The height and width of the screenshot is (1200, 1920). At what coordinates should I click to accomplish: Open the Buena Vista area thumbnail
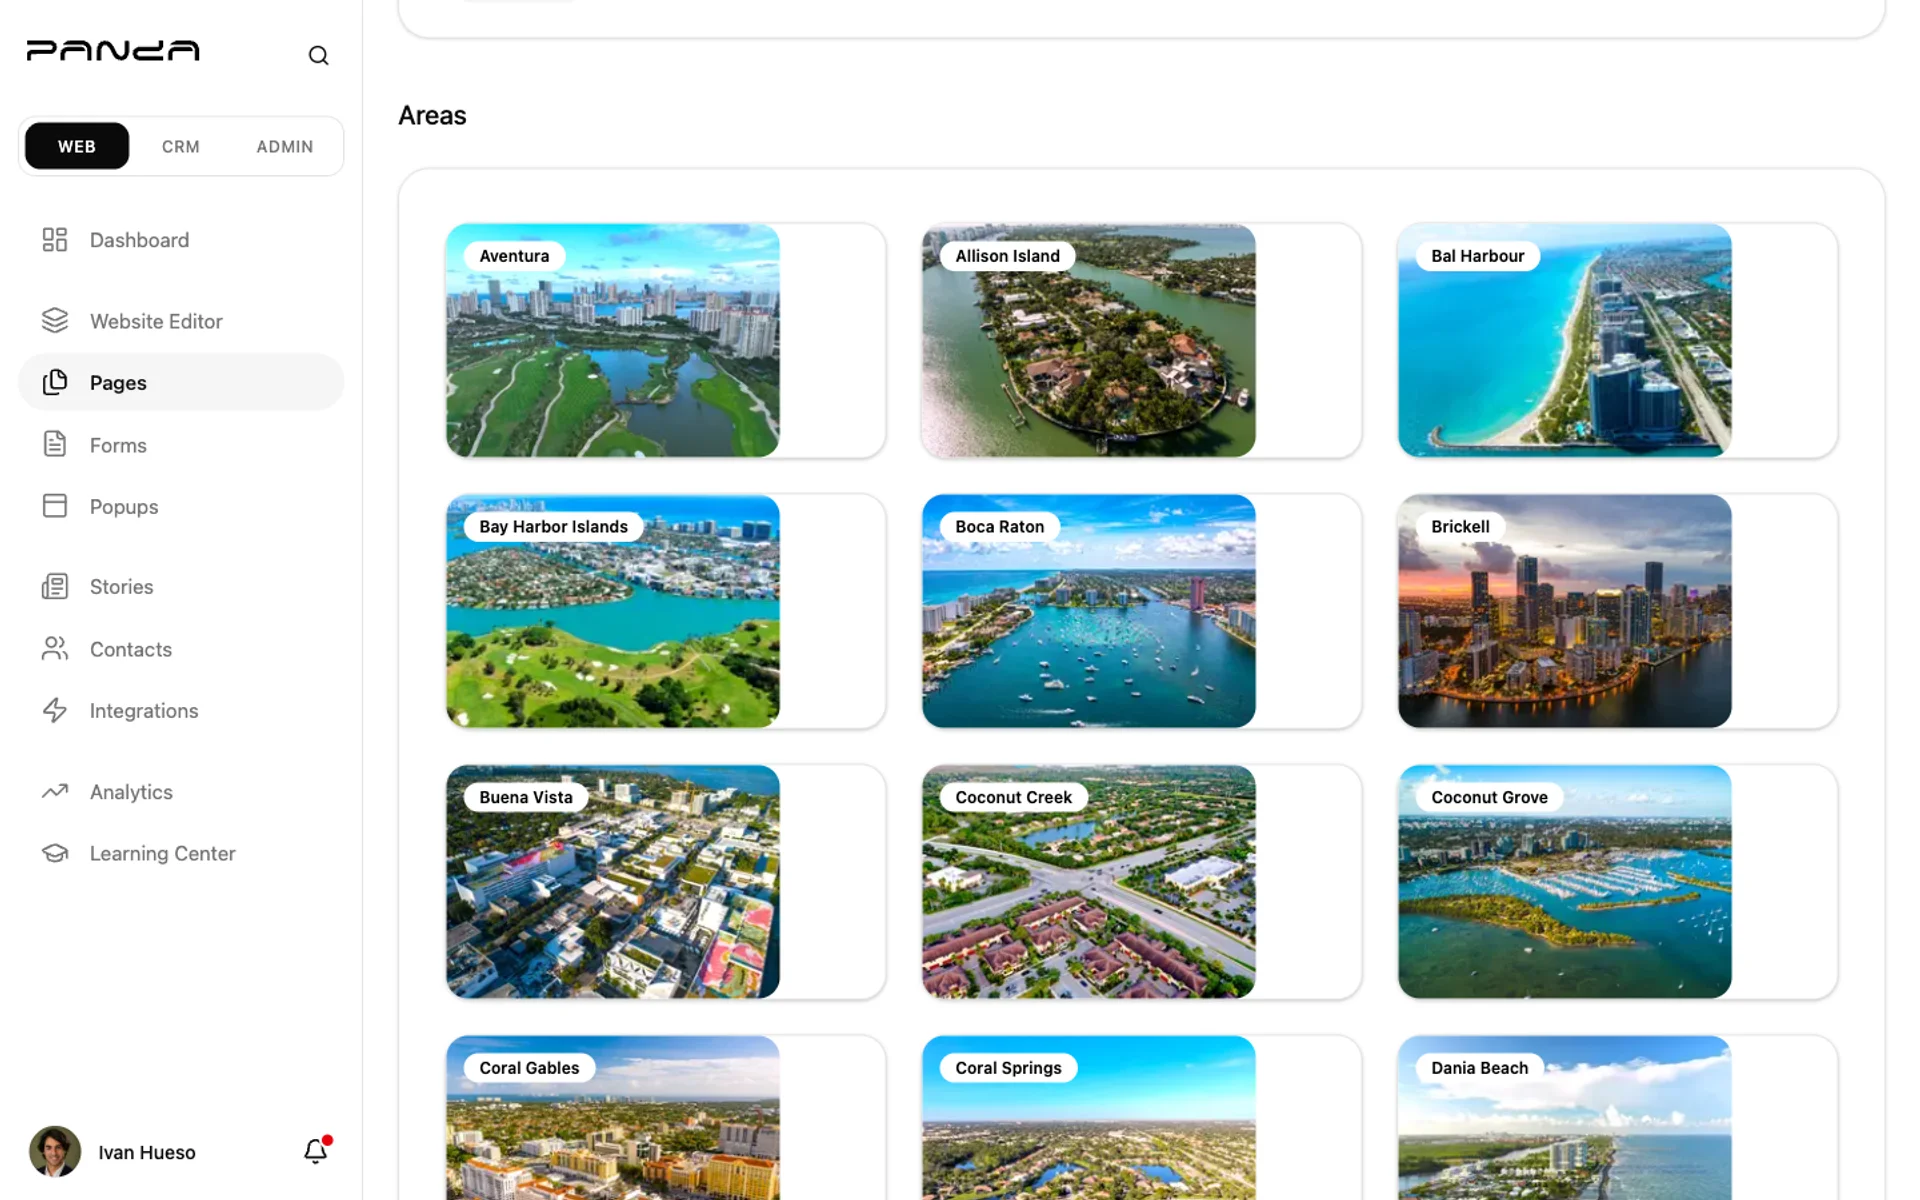pyautogui.click(x=613, y=882)
